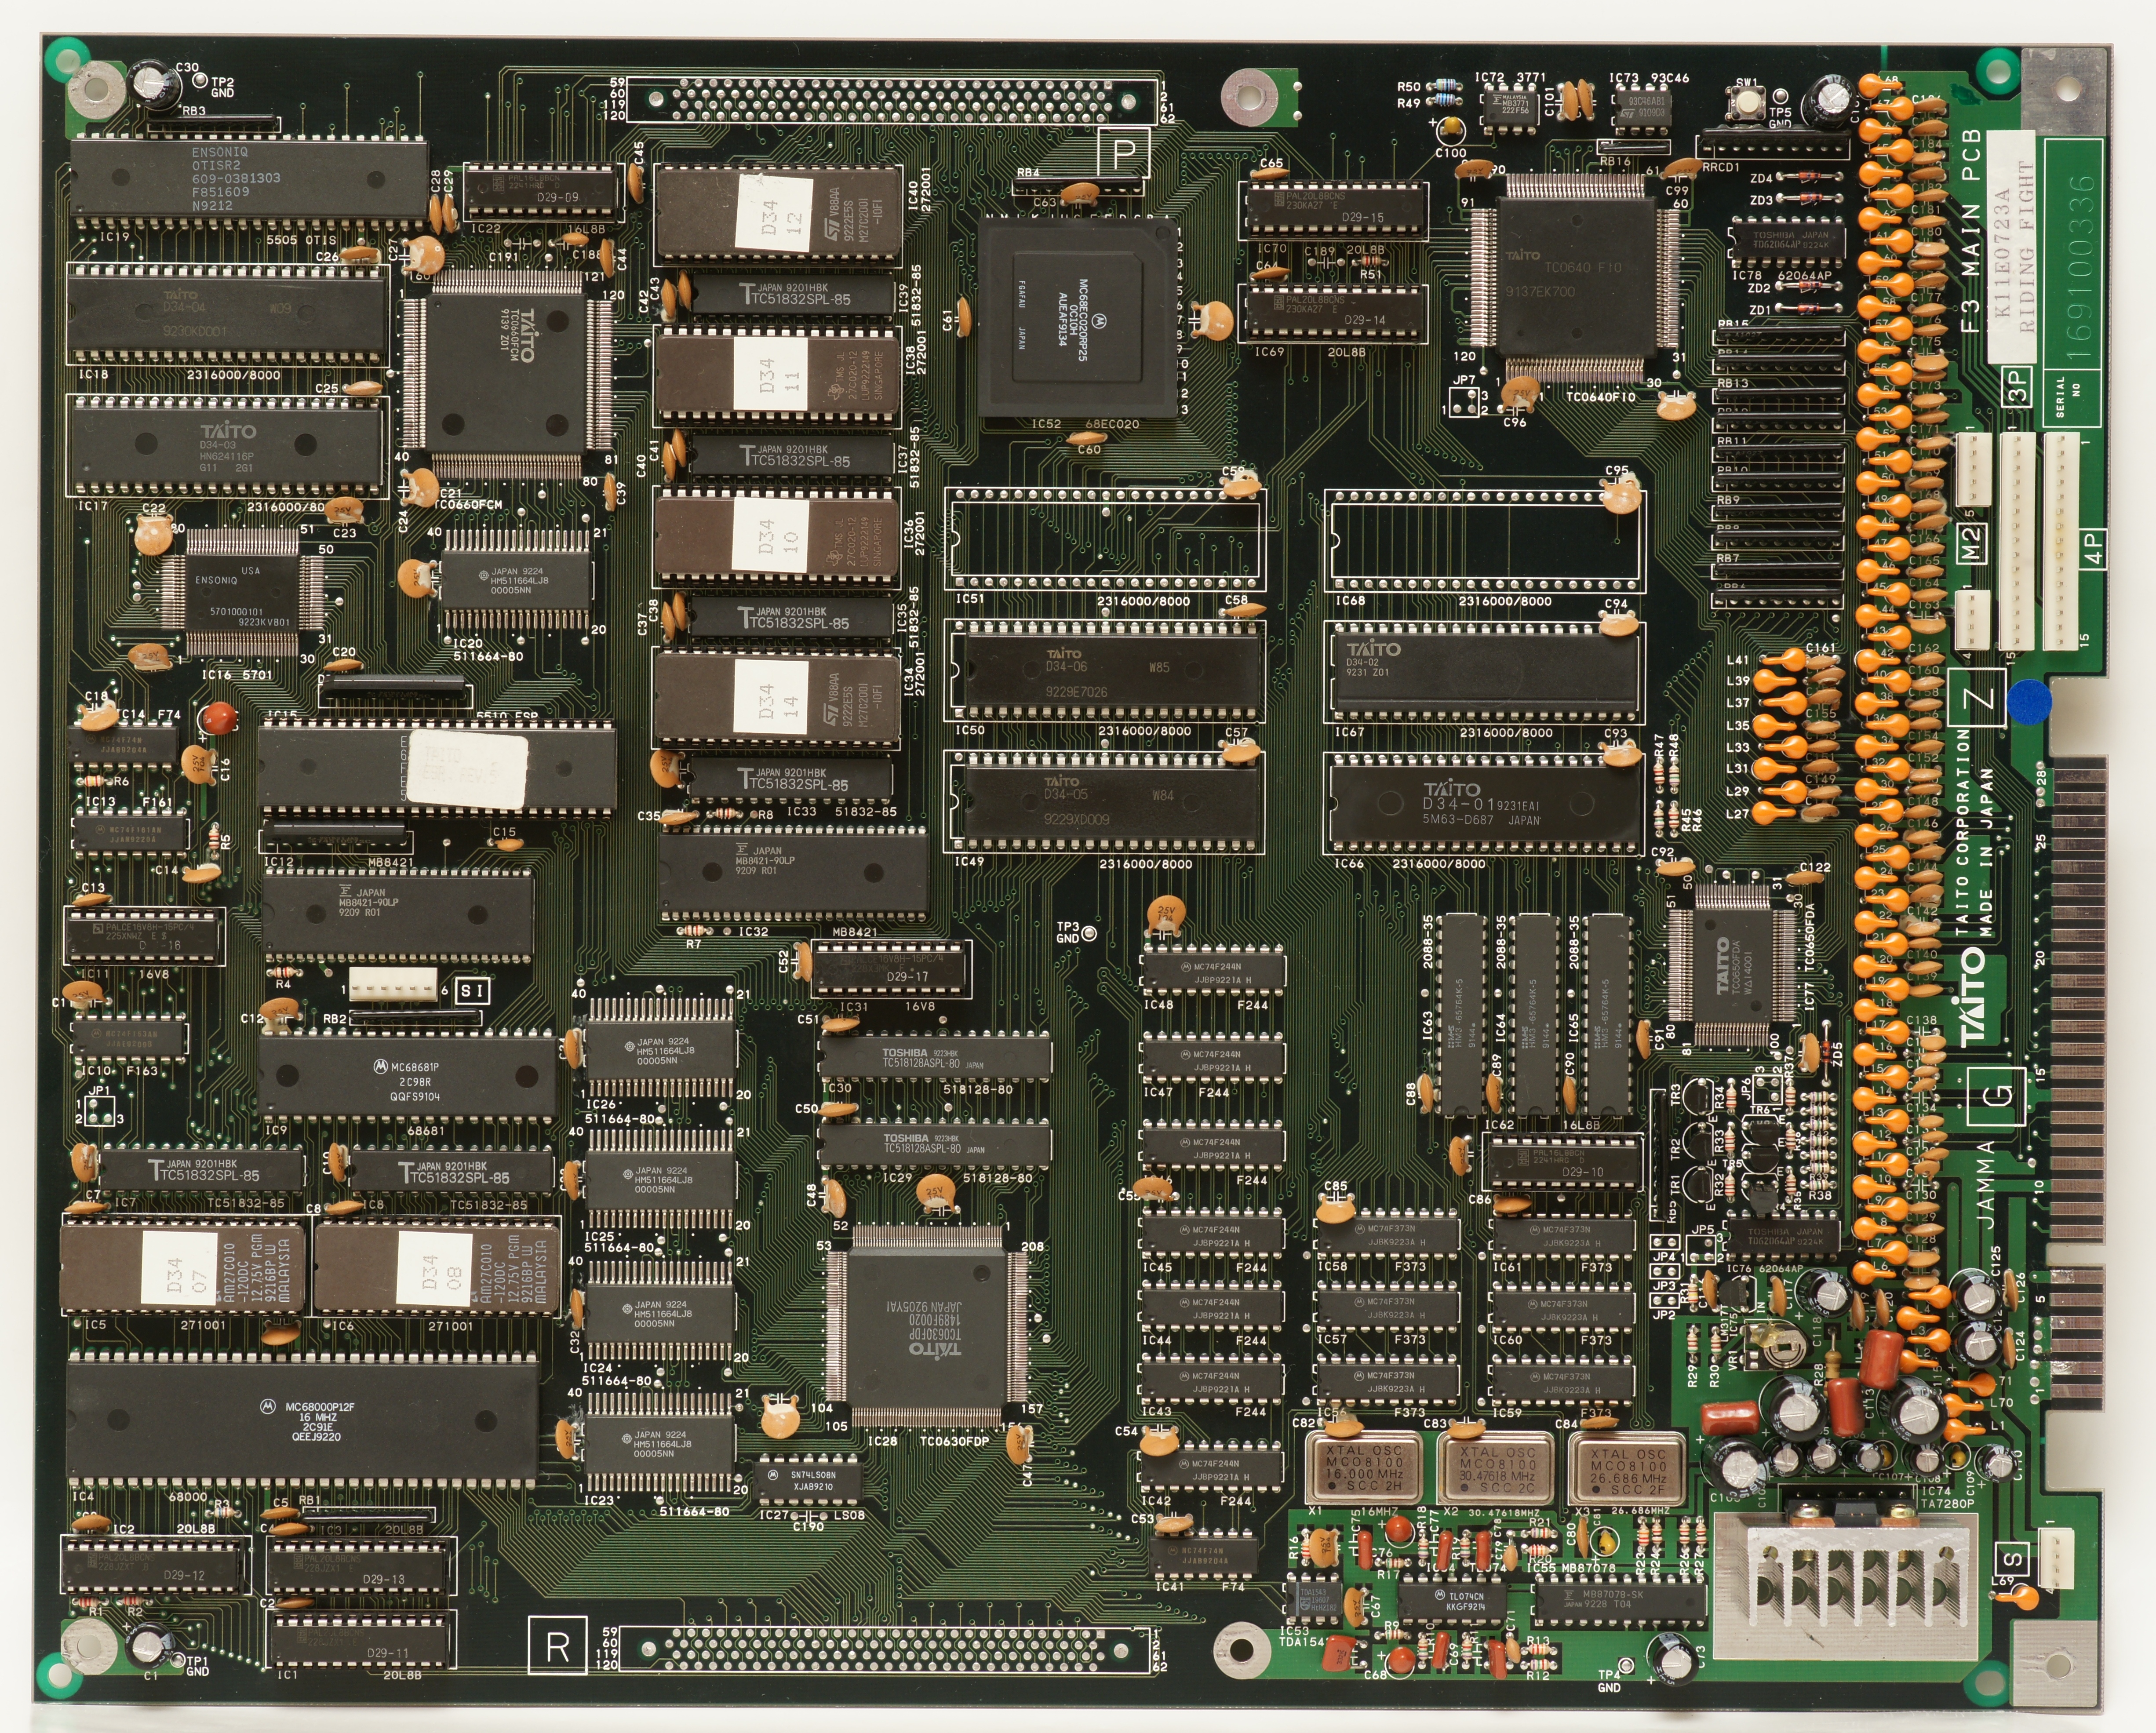Click the boxed letter R connector label
The image size is (2156, 1733).
click(557, 1644)
